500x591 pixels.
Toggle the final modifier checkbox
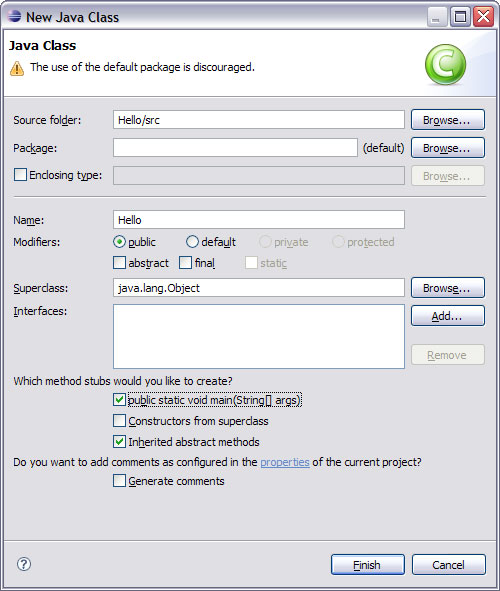185,263
